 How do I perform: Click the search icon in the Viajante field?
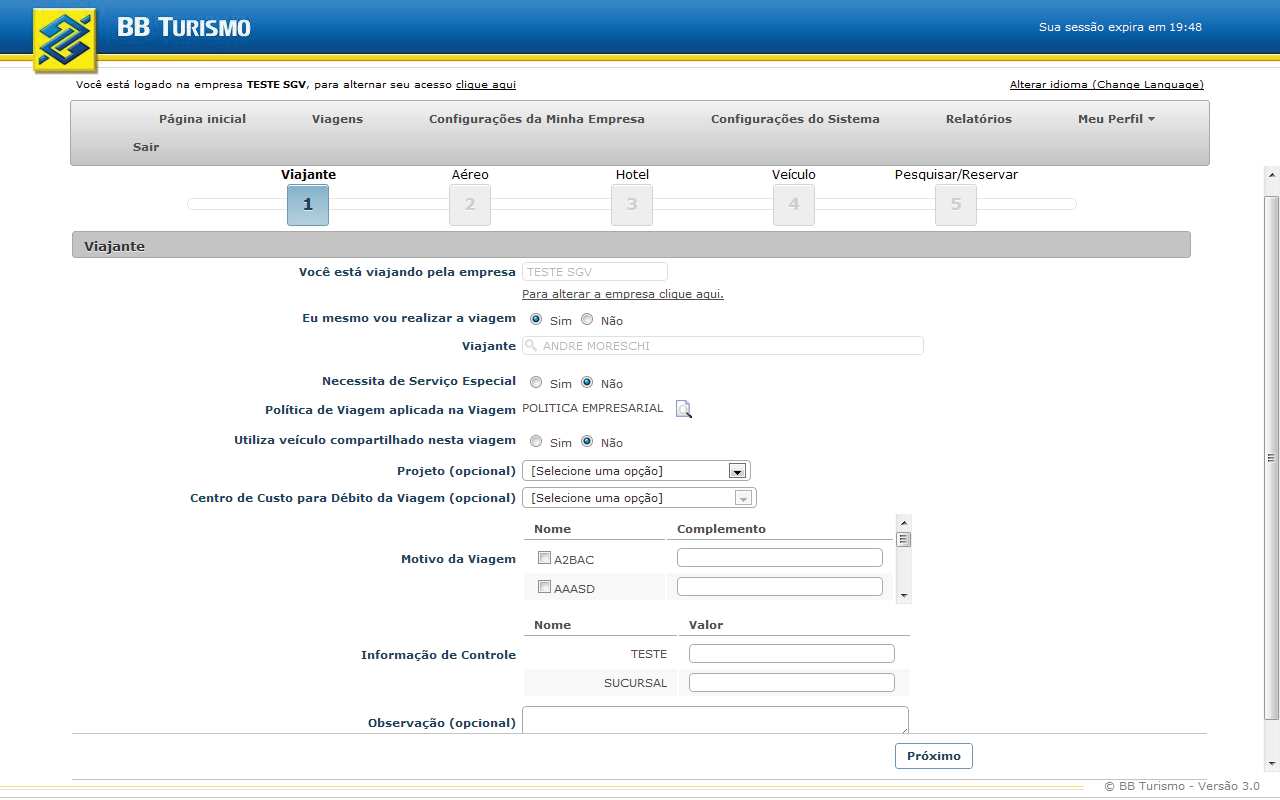pyautogui.click(x=532, y=345)
